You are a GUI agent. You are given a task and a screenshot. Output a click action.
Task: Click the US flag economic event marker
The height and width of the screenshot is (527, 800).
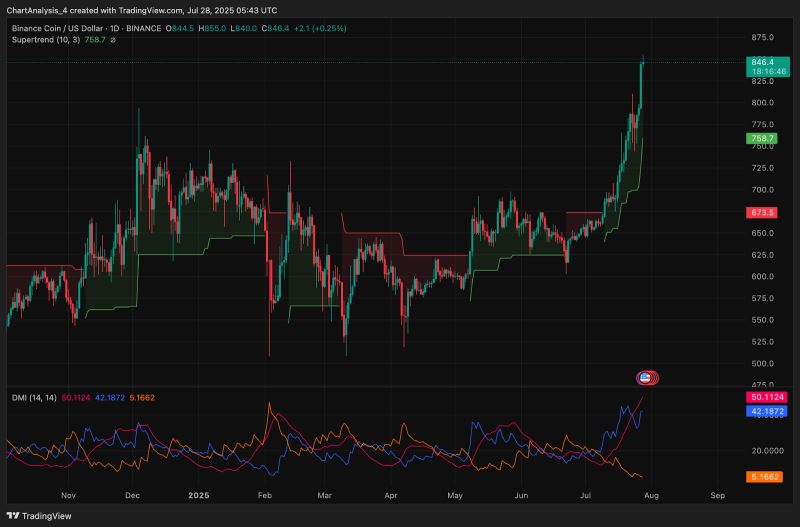click(646, 377)
